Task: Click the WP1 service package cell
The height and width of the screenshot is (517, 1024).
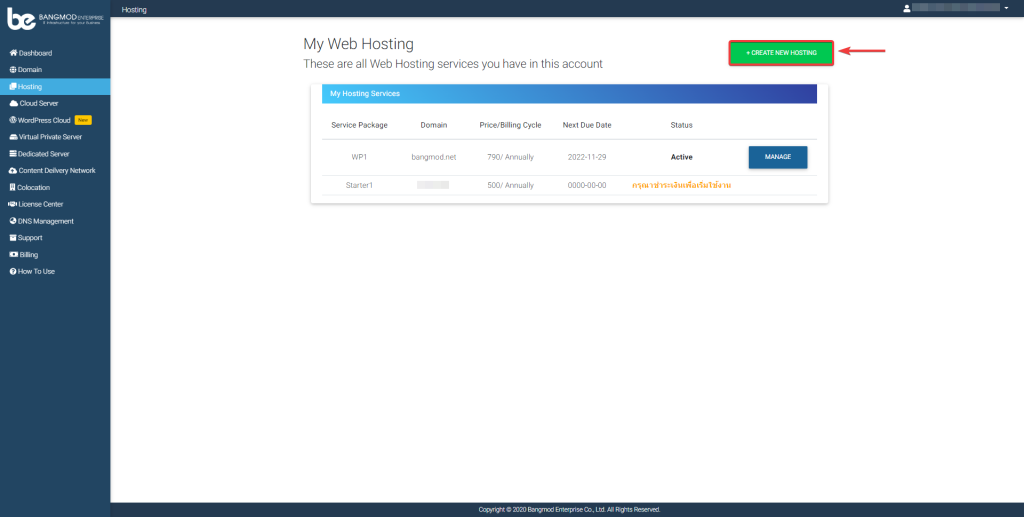Action: pos(359,157)
